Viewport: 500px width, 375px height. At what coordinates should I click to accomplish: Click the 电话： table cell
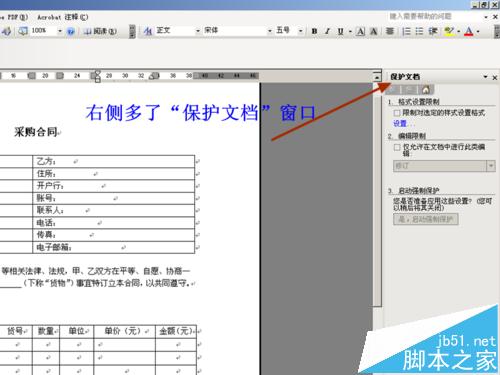pyautogui.click(x=114, y=223)
